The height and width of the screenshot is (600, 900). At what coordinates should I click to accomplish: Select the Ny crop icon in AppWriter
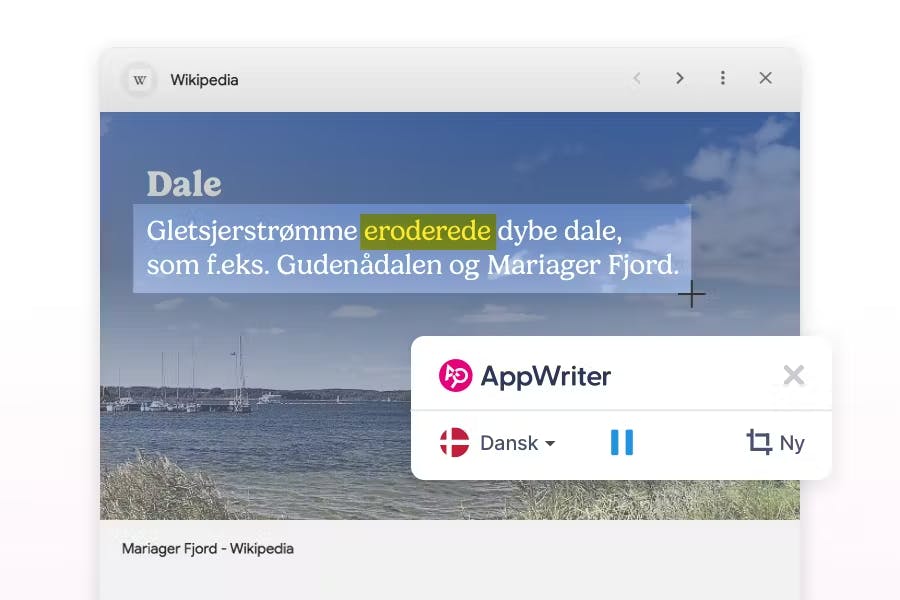(759, 442)
